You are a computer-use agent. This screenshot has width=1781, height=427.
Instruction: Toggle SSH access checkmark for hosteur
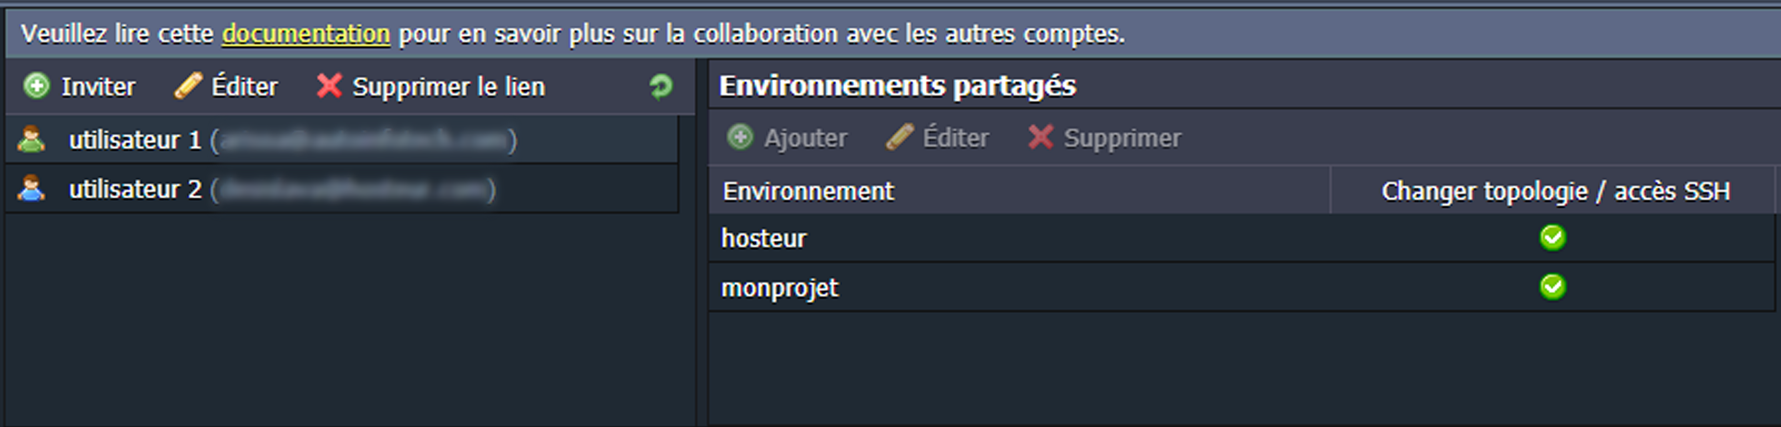(1552, 237)
